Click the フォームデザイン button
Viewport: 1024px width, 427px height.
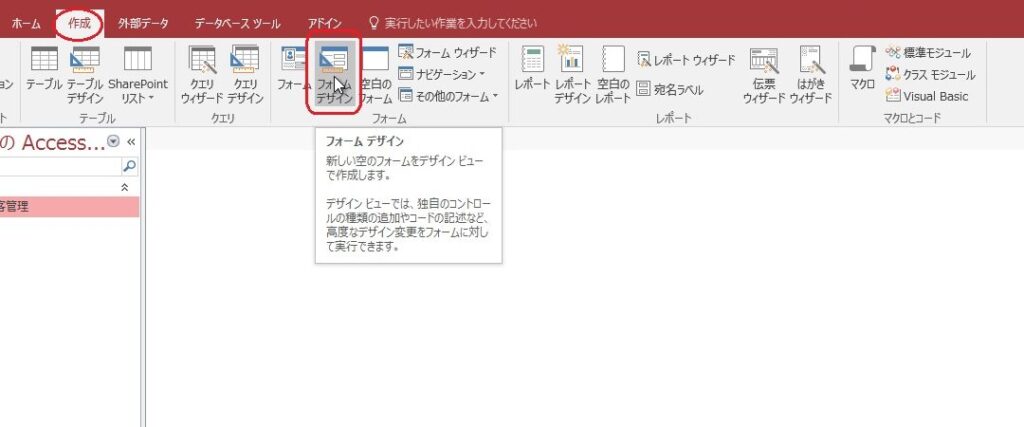coord(334,74)
